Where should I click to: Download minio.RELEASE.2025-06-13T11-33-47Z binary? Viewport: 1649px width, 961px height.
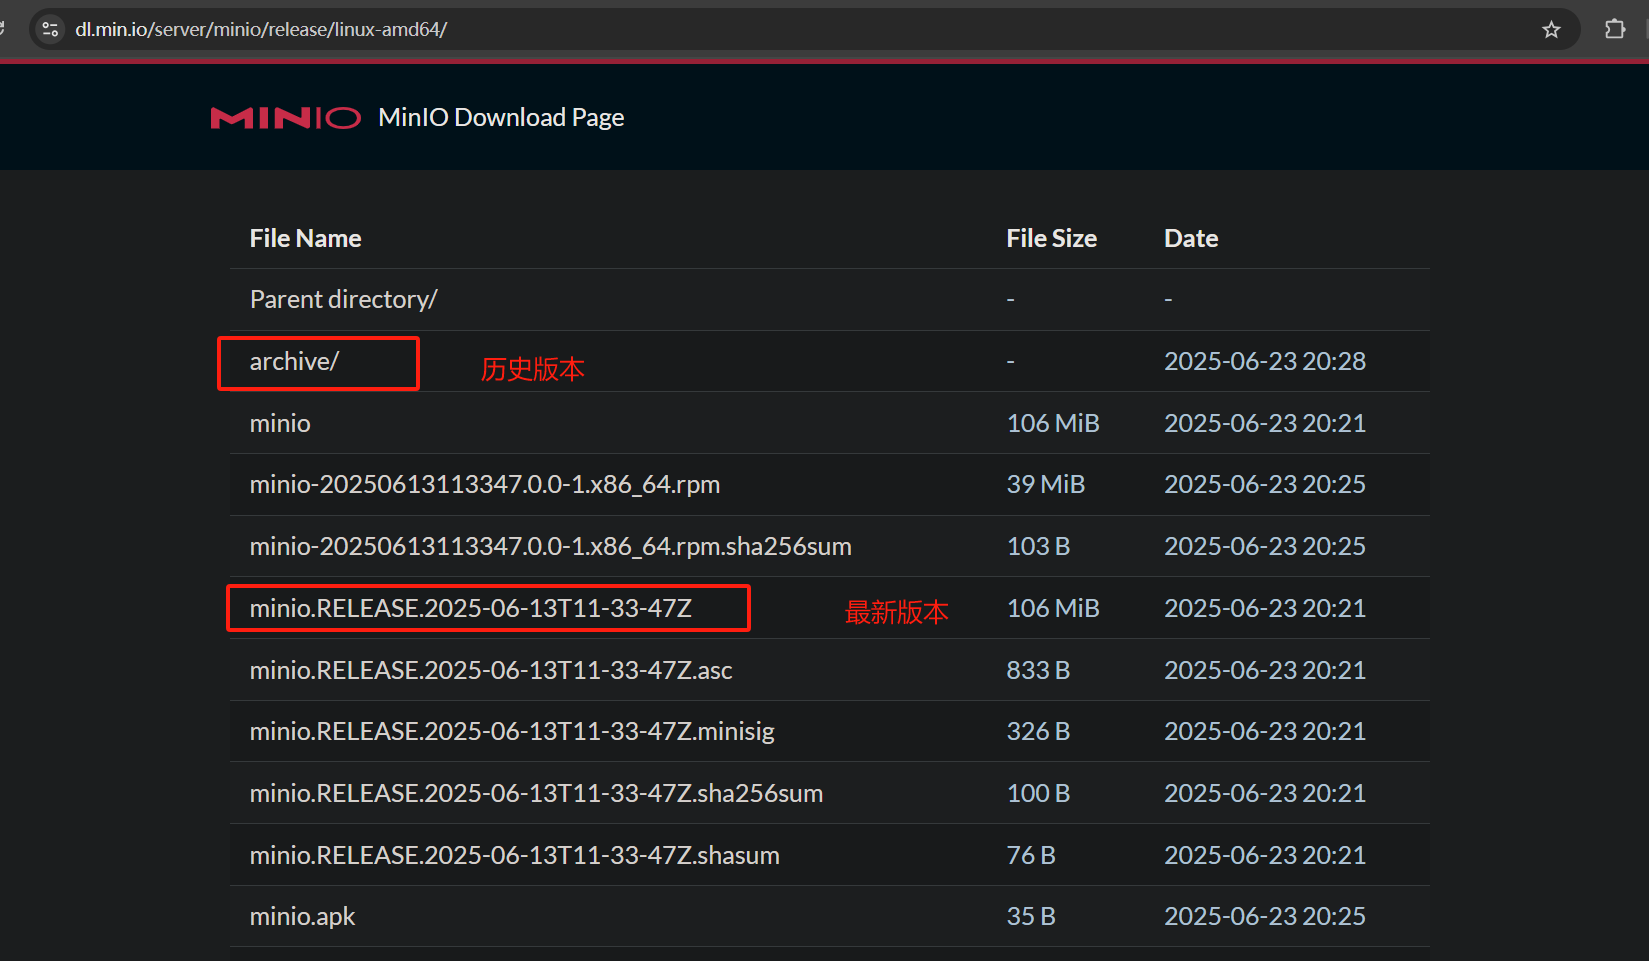(x=471, y=608)
